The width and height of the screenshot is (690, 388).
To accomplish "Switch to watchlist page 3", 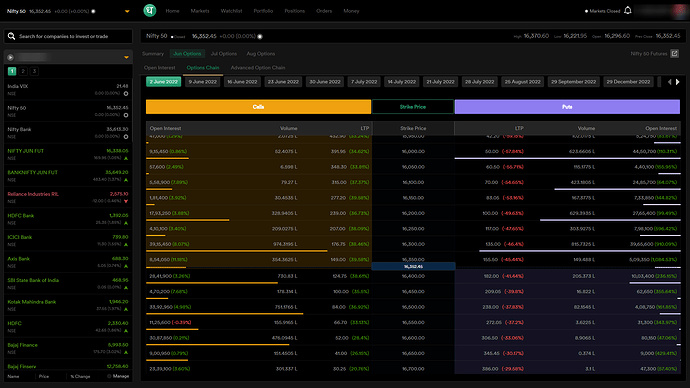I will 34,71.
